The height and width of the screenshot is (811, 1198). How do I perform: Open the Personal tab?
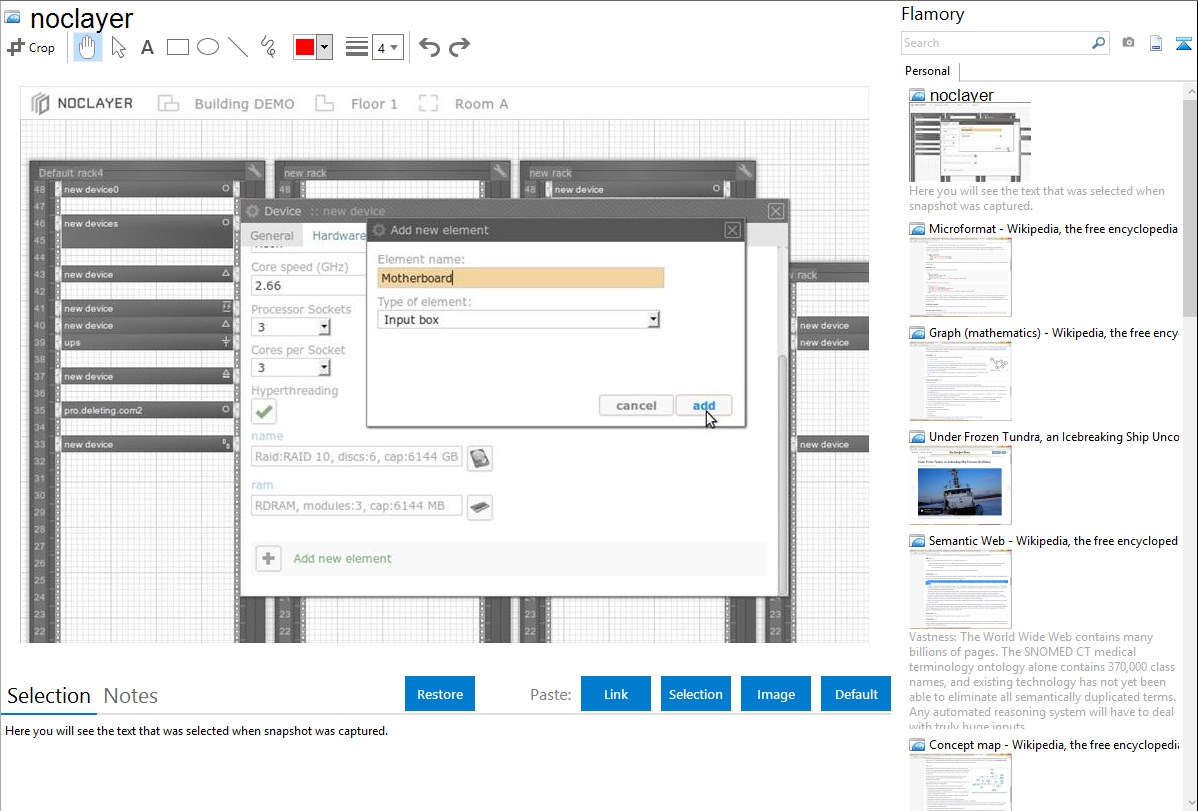pos(927,71)
